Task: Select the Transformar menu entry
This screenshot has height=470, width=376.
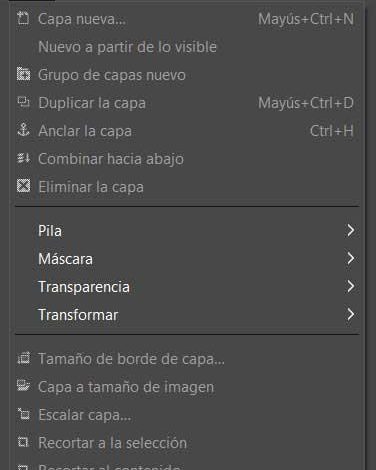Action: (188, 315)
